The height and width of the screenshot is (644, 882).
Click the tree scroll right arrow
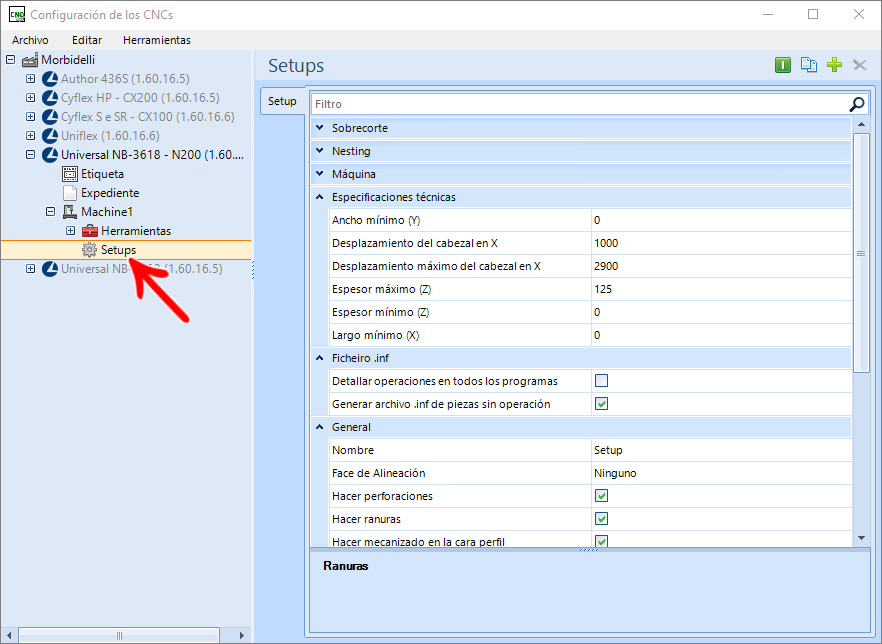[241, 636]
